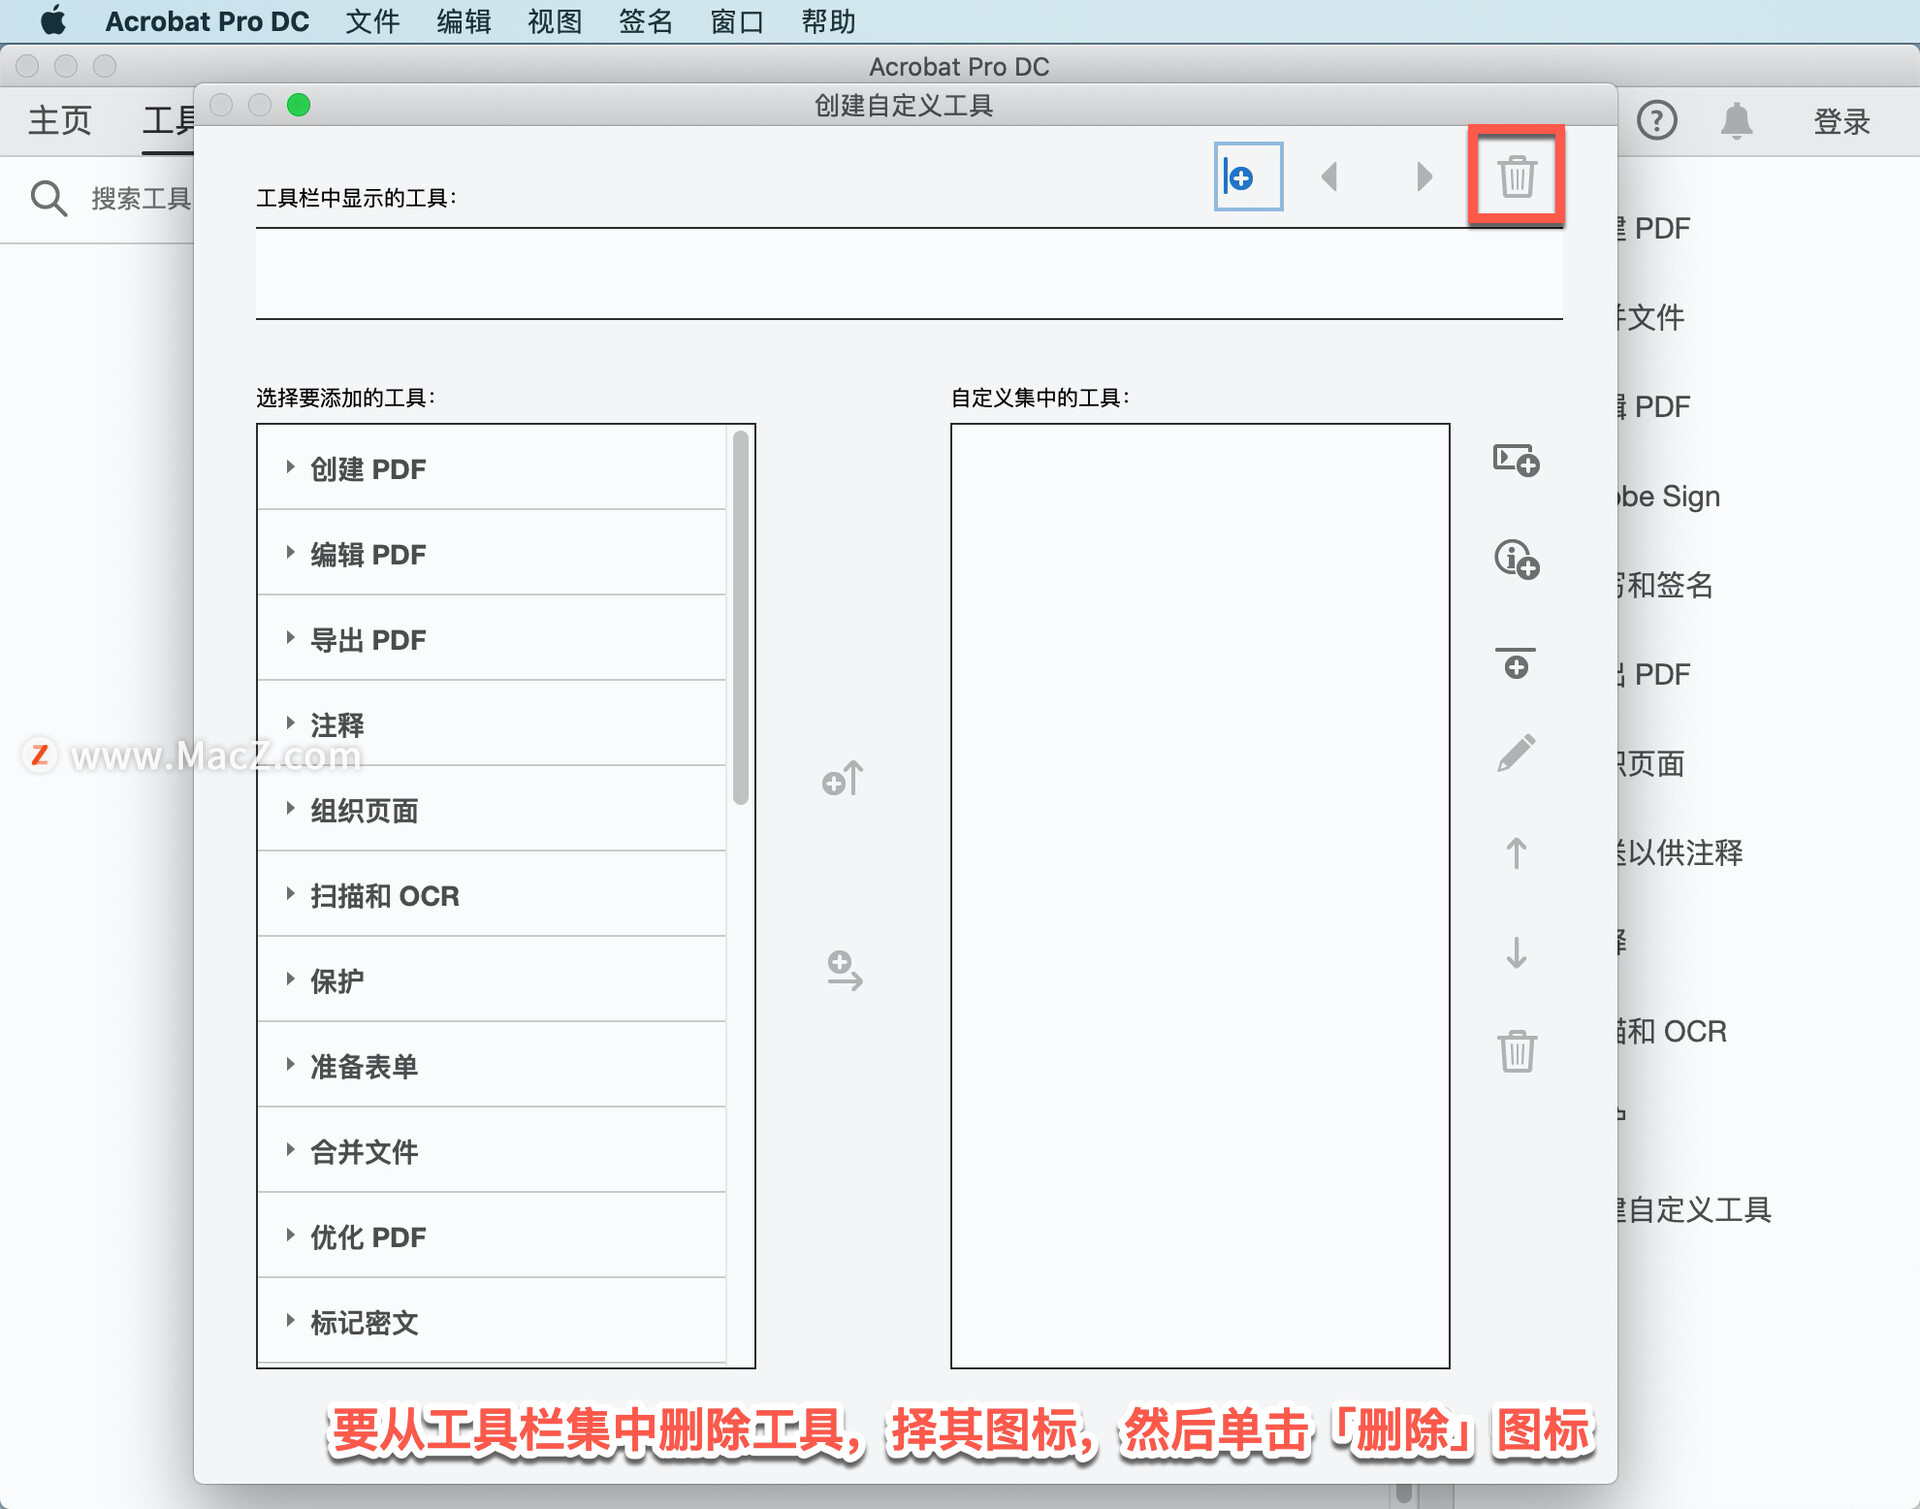This screenshot has width=1920, height=1509.
Task: Expand the 优化 PDF category
Action: pyautogui.click(x=290, y=1235)
